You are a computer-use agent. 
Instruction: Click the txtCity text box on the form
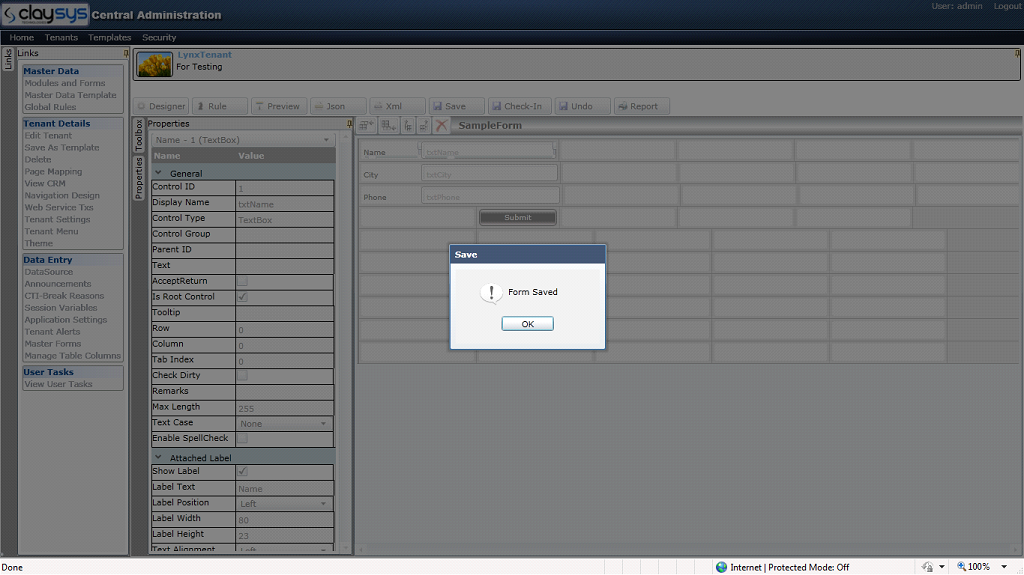tap(489, 174)
